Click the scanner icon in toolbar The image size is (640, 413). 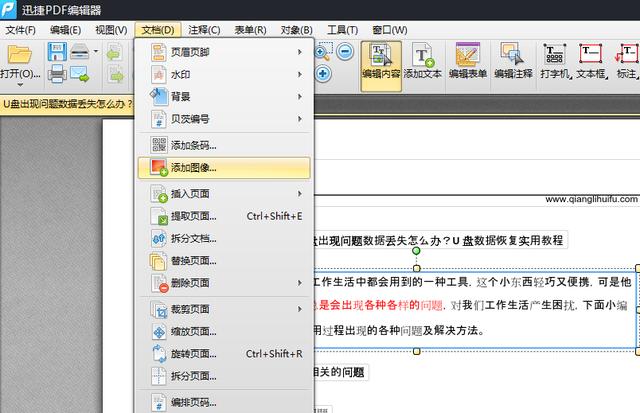click(x=80, y=52)
